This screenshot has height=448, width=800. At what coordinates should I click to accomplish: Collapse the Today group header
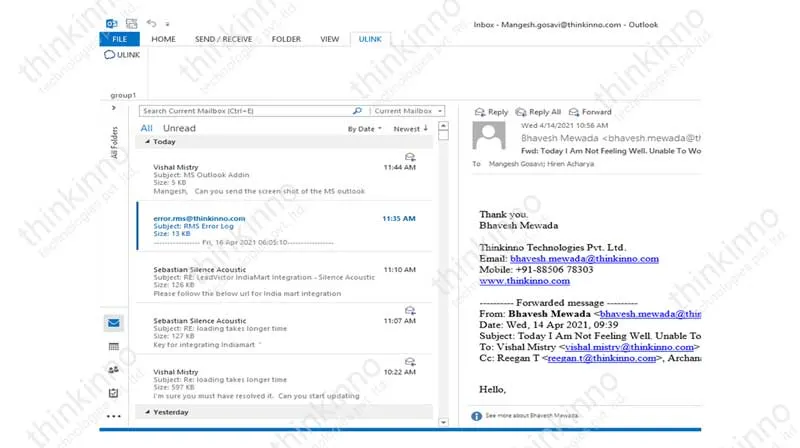coord(284,142)
